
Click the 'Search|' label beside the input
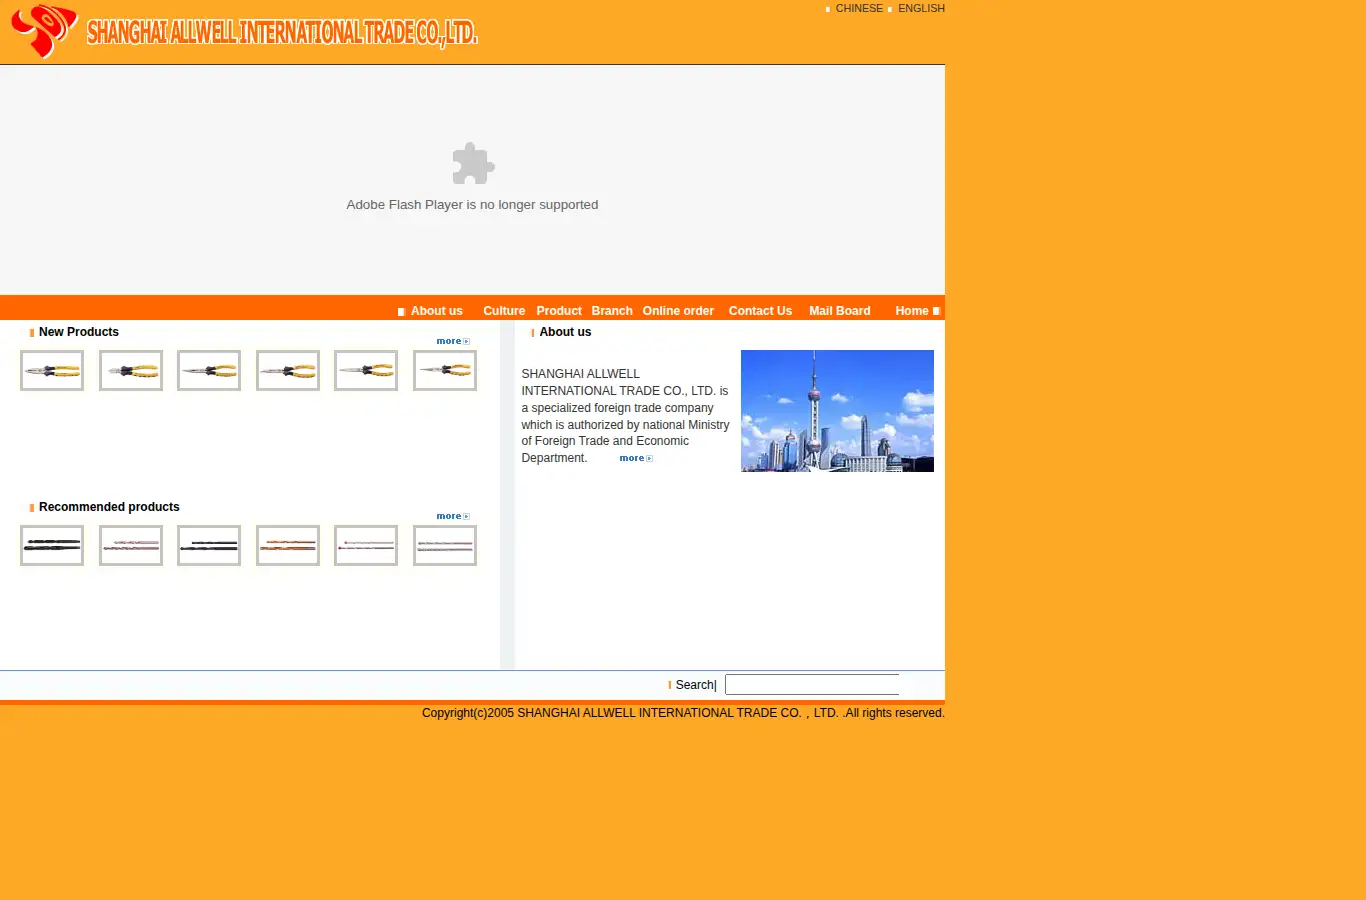(x=696, y=685)
